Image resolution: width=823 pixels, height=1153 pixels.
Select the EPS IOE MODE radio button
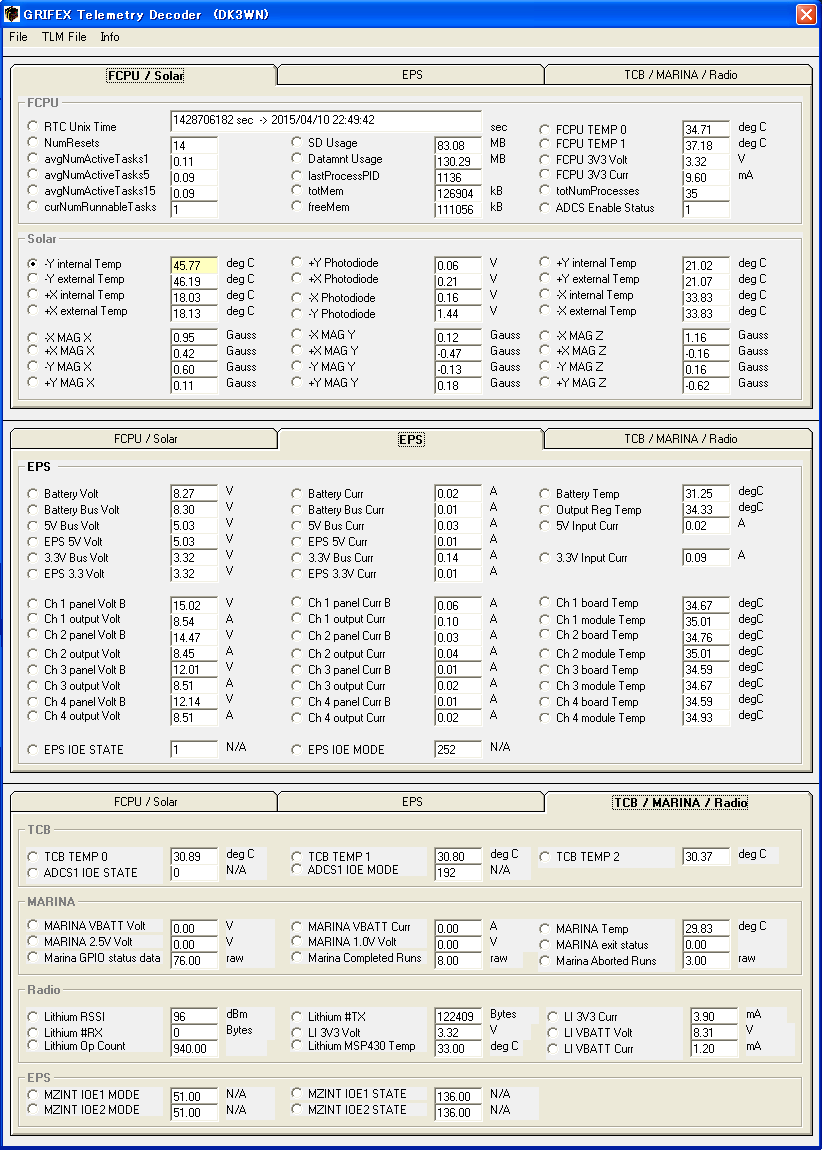click(296, 749)
